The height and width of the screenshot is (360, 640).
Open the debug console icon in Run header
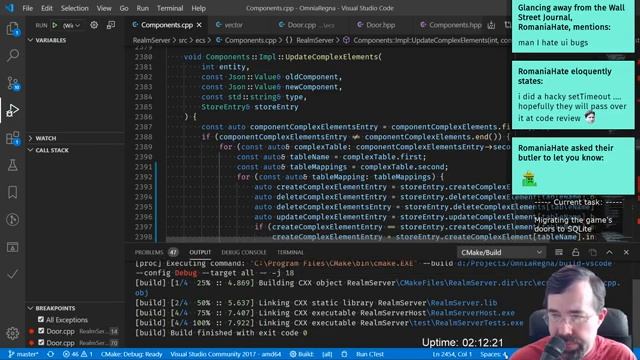[x=111, y=25]
